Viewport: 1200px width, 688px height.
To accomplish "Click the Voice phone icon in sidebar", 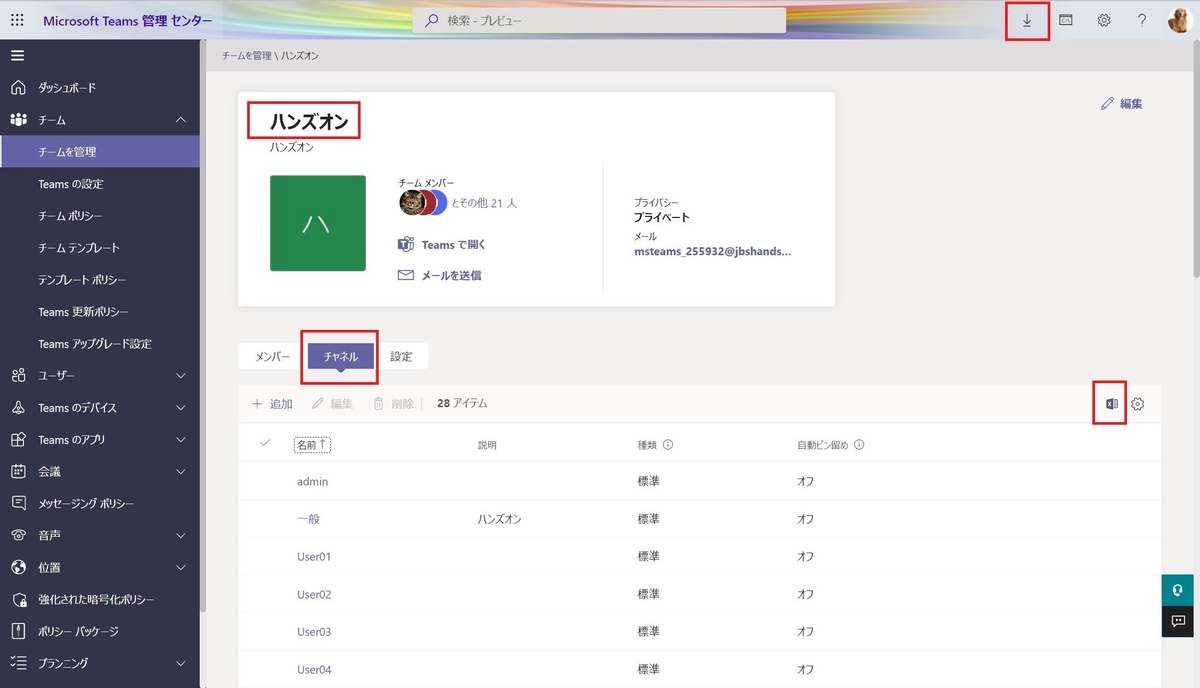I will point(18,535).
